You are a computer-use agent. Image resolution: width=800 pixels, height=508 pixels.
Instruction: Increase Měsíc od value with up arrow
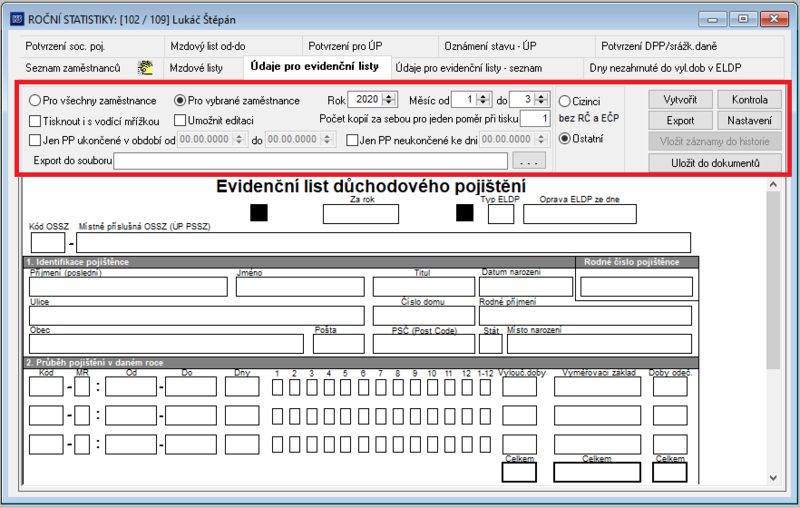coord(484,96)
